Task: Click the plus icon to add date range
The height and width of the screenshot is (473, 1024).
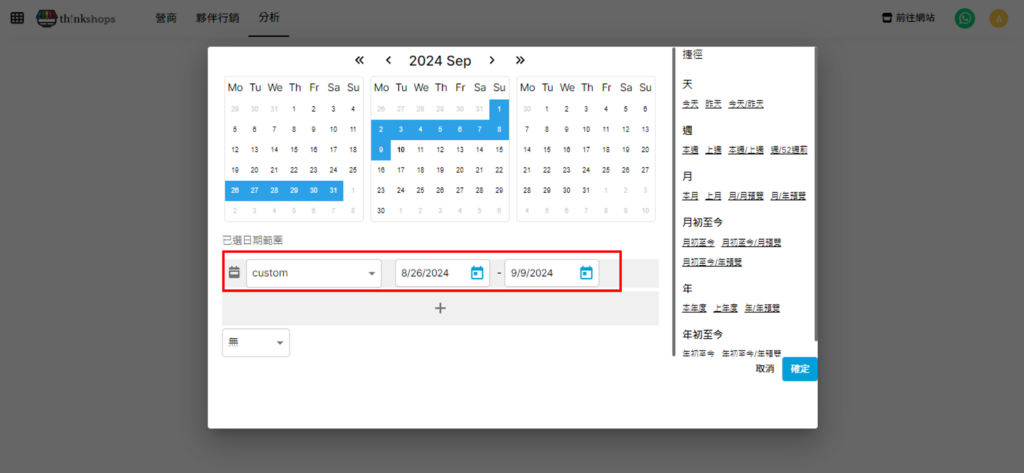Action: [x=440, y=308]
